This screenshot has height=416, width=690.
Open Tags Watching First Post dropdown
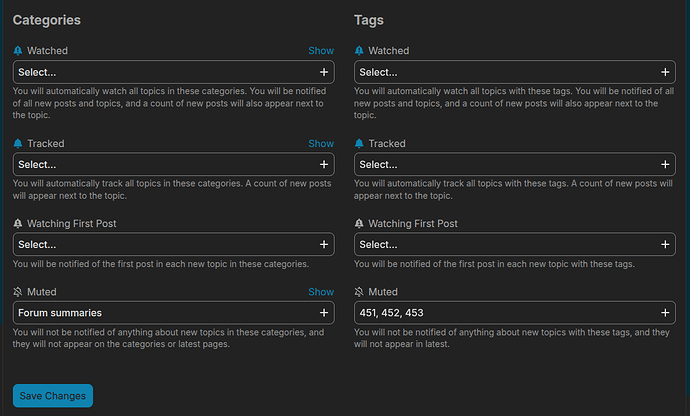[515, 245]
